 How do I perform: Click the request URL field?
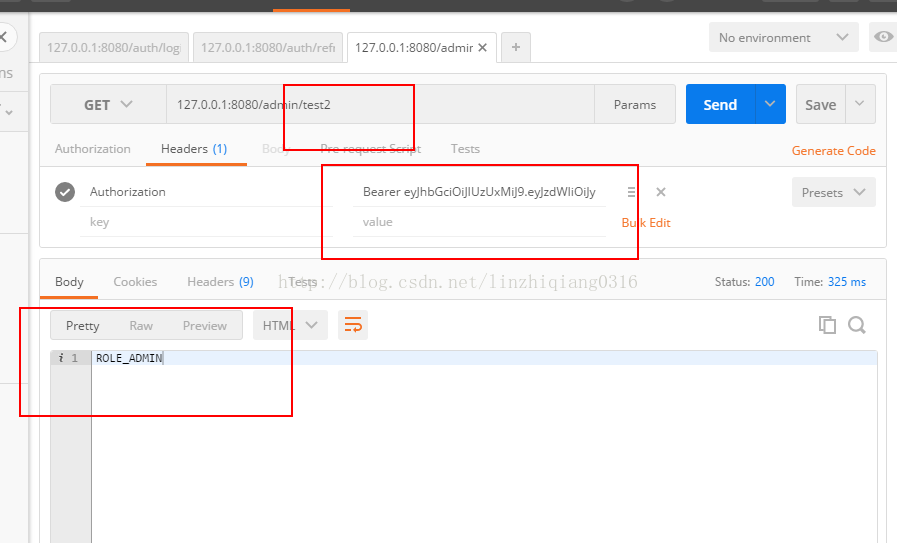(380, 104)
